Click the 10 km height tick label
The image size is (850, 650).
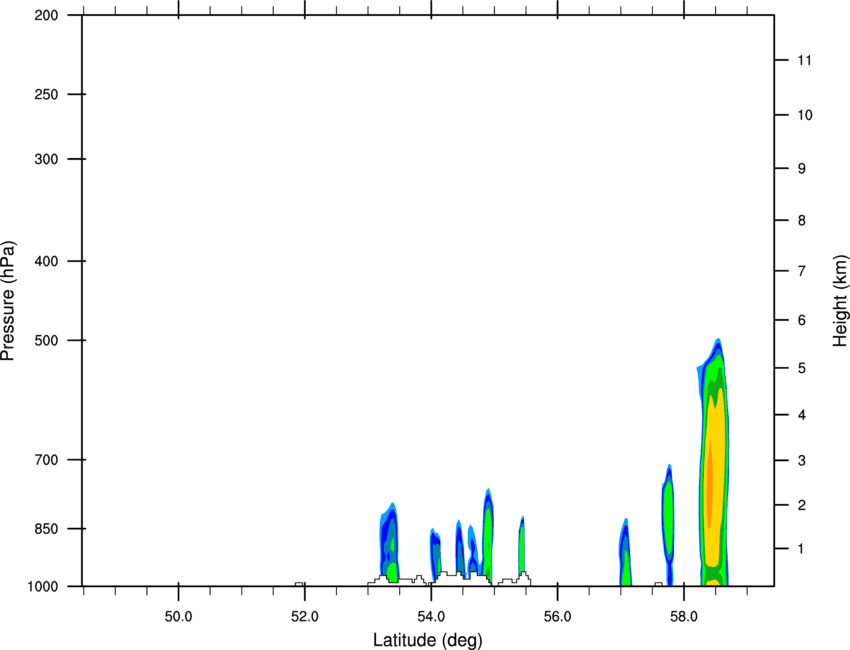[804, 115]
